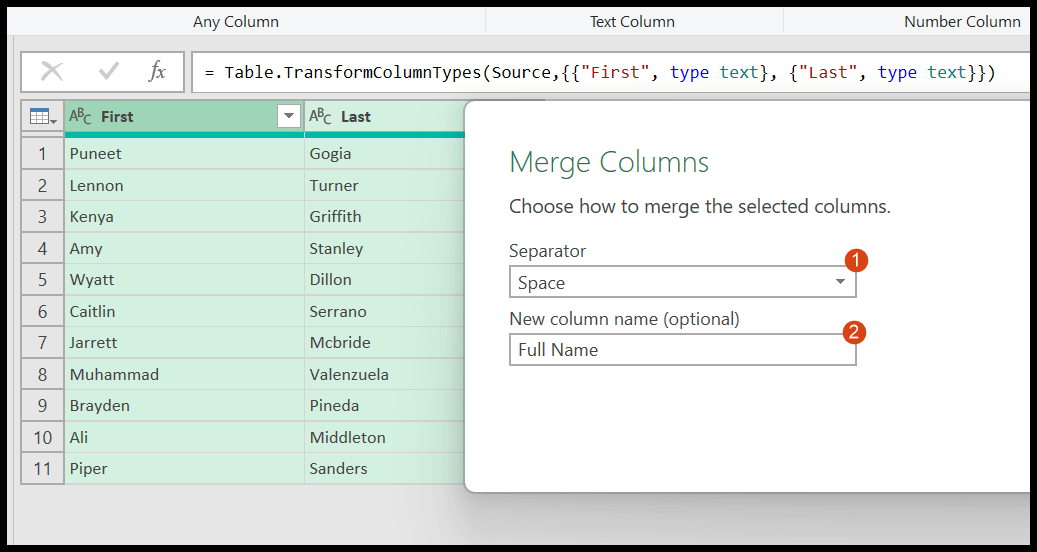Select row number 7 header
The height and width of the screenshot is (552, 1037).
tap(42, 342)
